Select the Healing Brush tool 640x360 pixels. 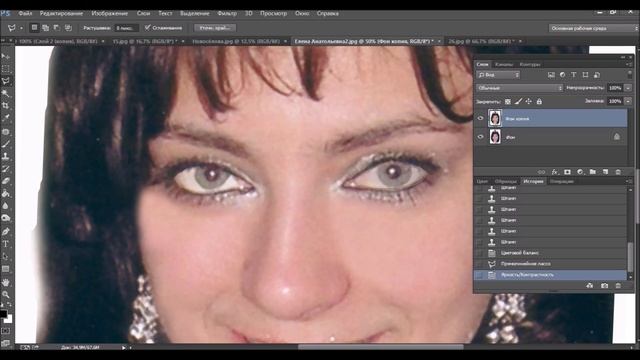pyautogui.click(x=6, y=131)
